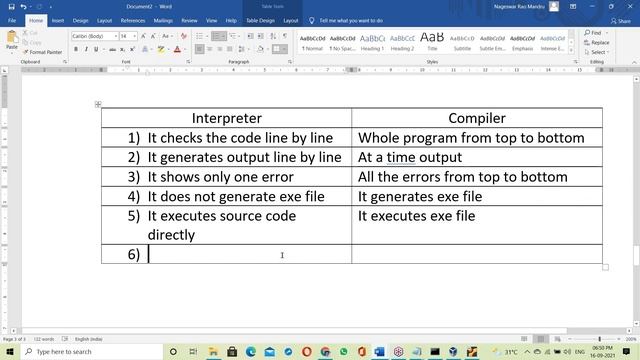Image resolution: width=640 pixels, height=360 pixels.
Task: Apply subscript formatting
Action: tap(122, 49)
